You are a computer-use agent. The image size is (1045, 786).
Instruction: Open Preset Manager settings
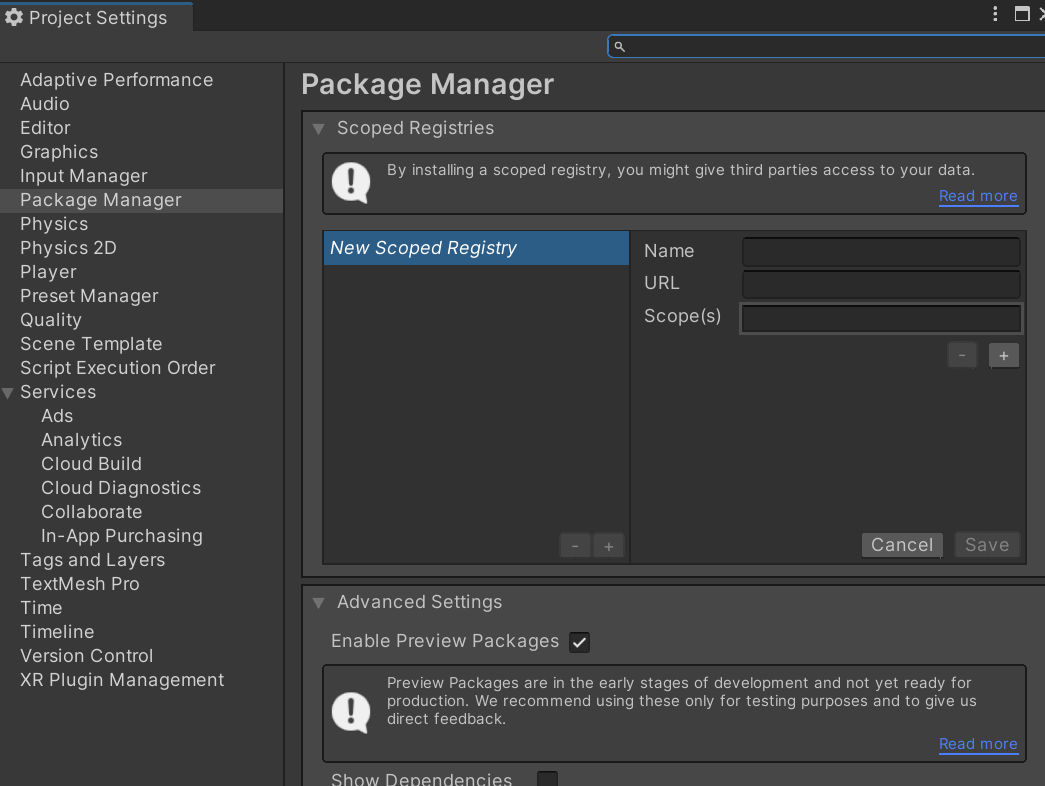click(x=89, y=296)
